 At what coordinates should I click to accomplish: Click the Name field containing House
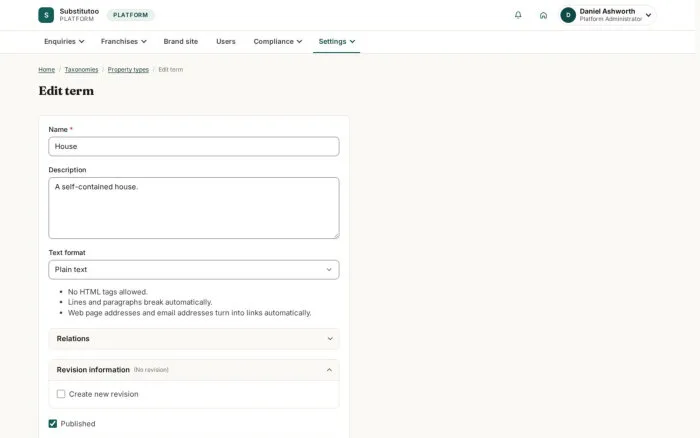click(194, 146)
